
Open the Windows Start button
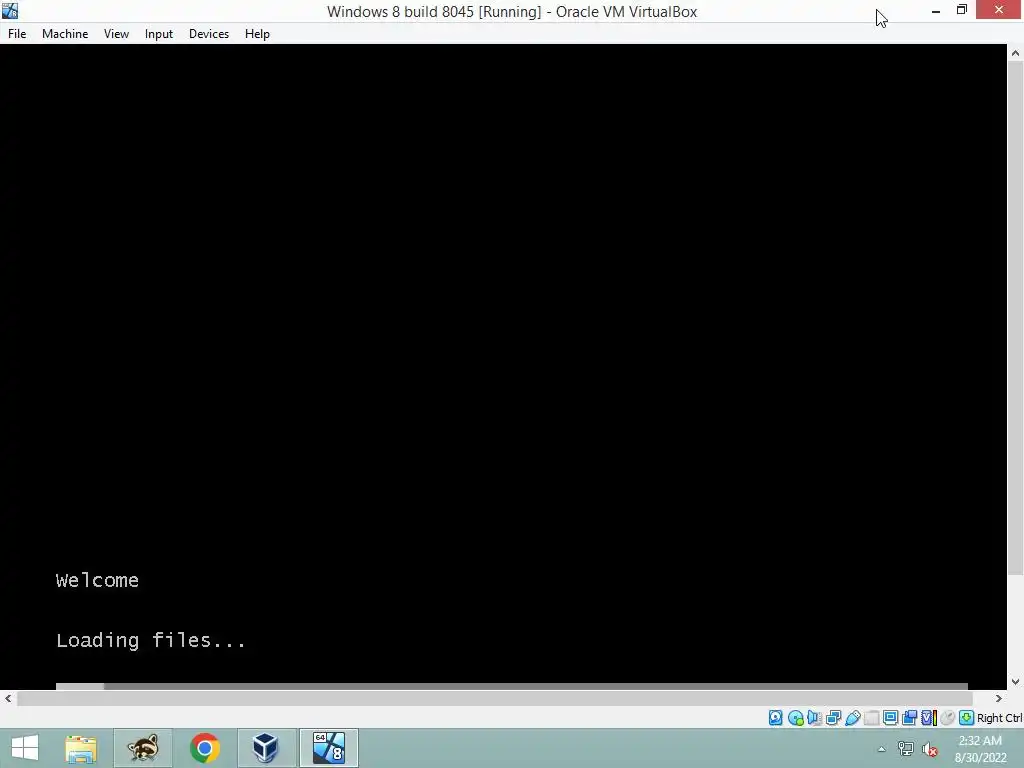[25, 748]
